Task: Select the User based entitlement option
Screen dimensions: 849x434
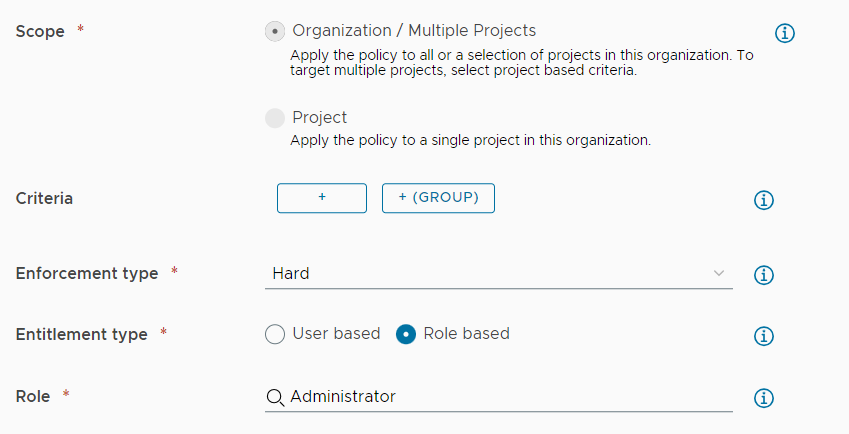Action: click(275, 334)
